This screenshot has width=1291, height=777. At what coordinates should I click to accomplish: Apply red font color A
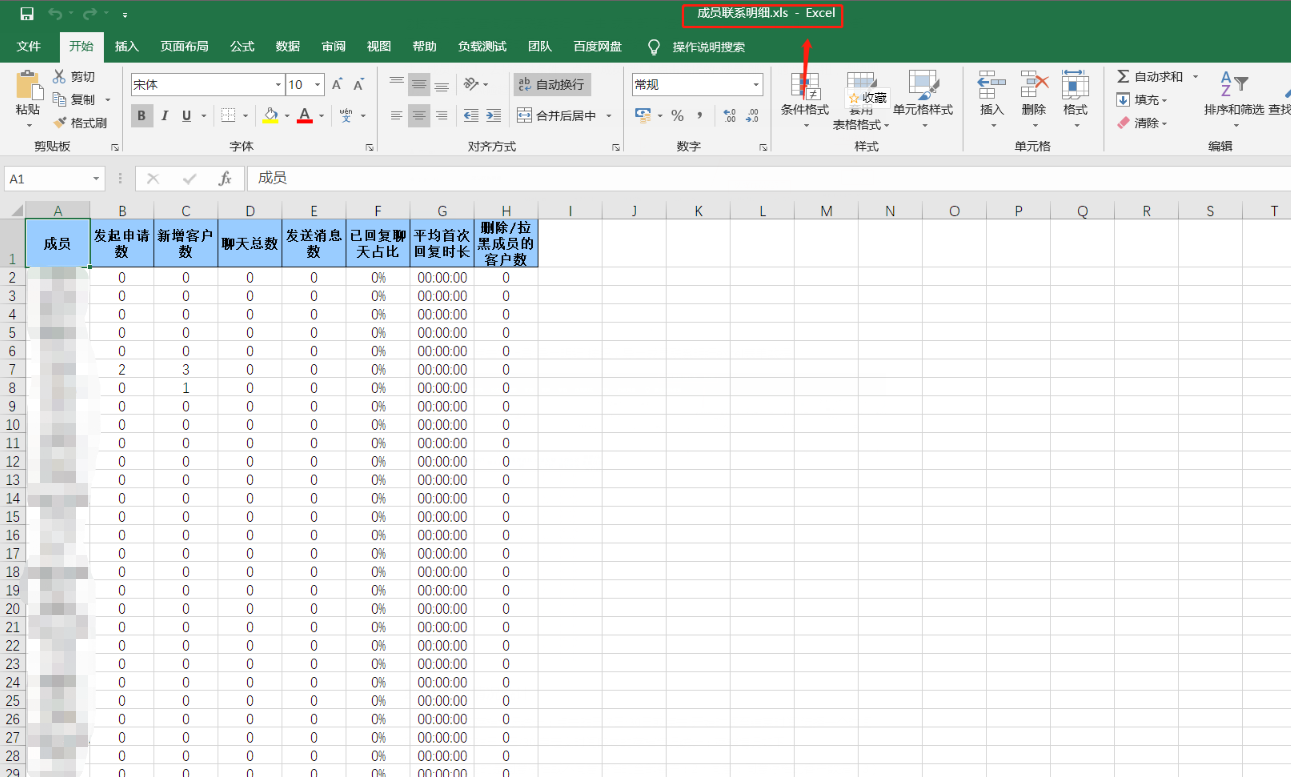click(305, 116)
